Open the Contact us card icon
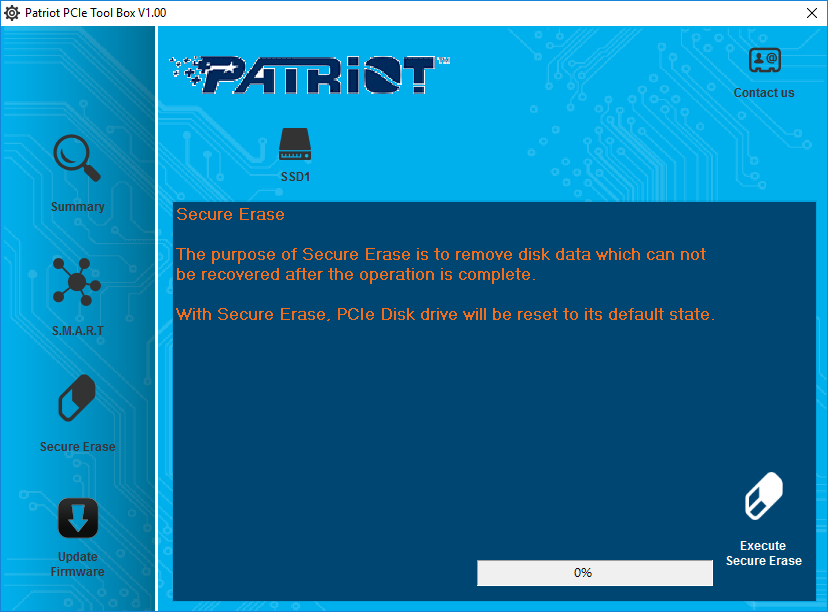828x612 pixels. pos(765,60)
